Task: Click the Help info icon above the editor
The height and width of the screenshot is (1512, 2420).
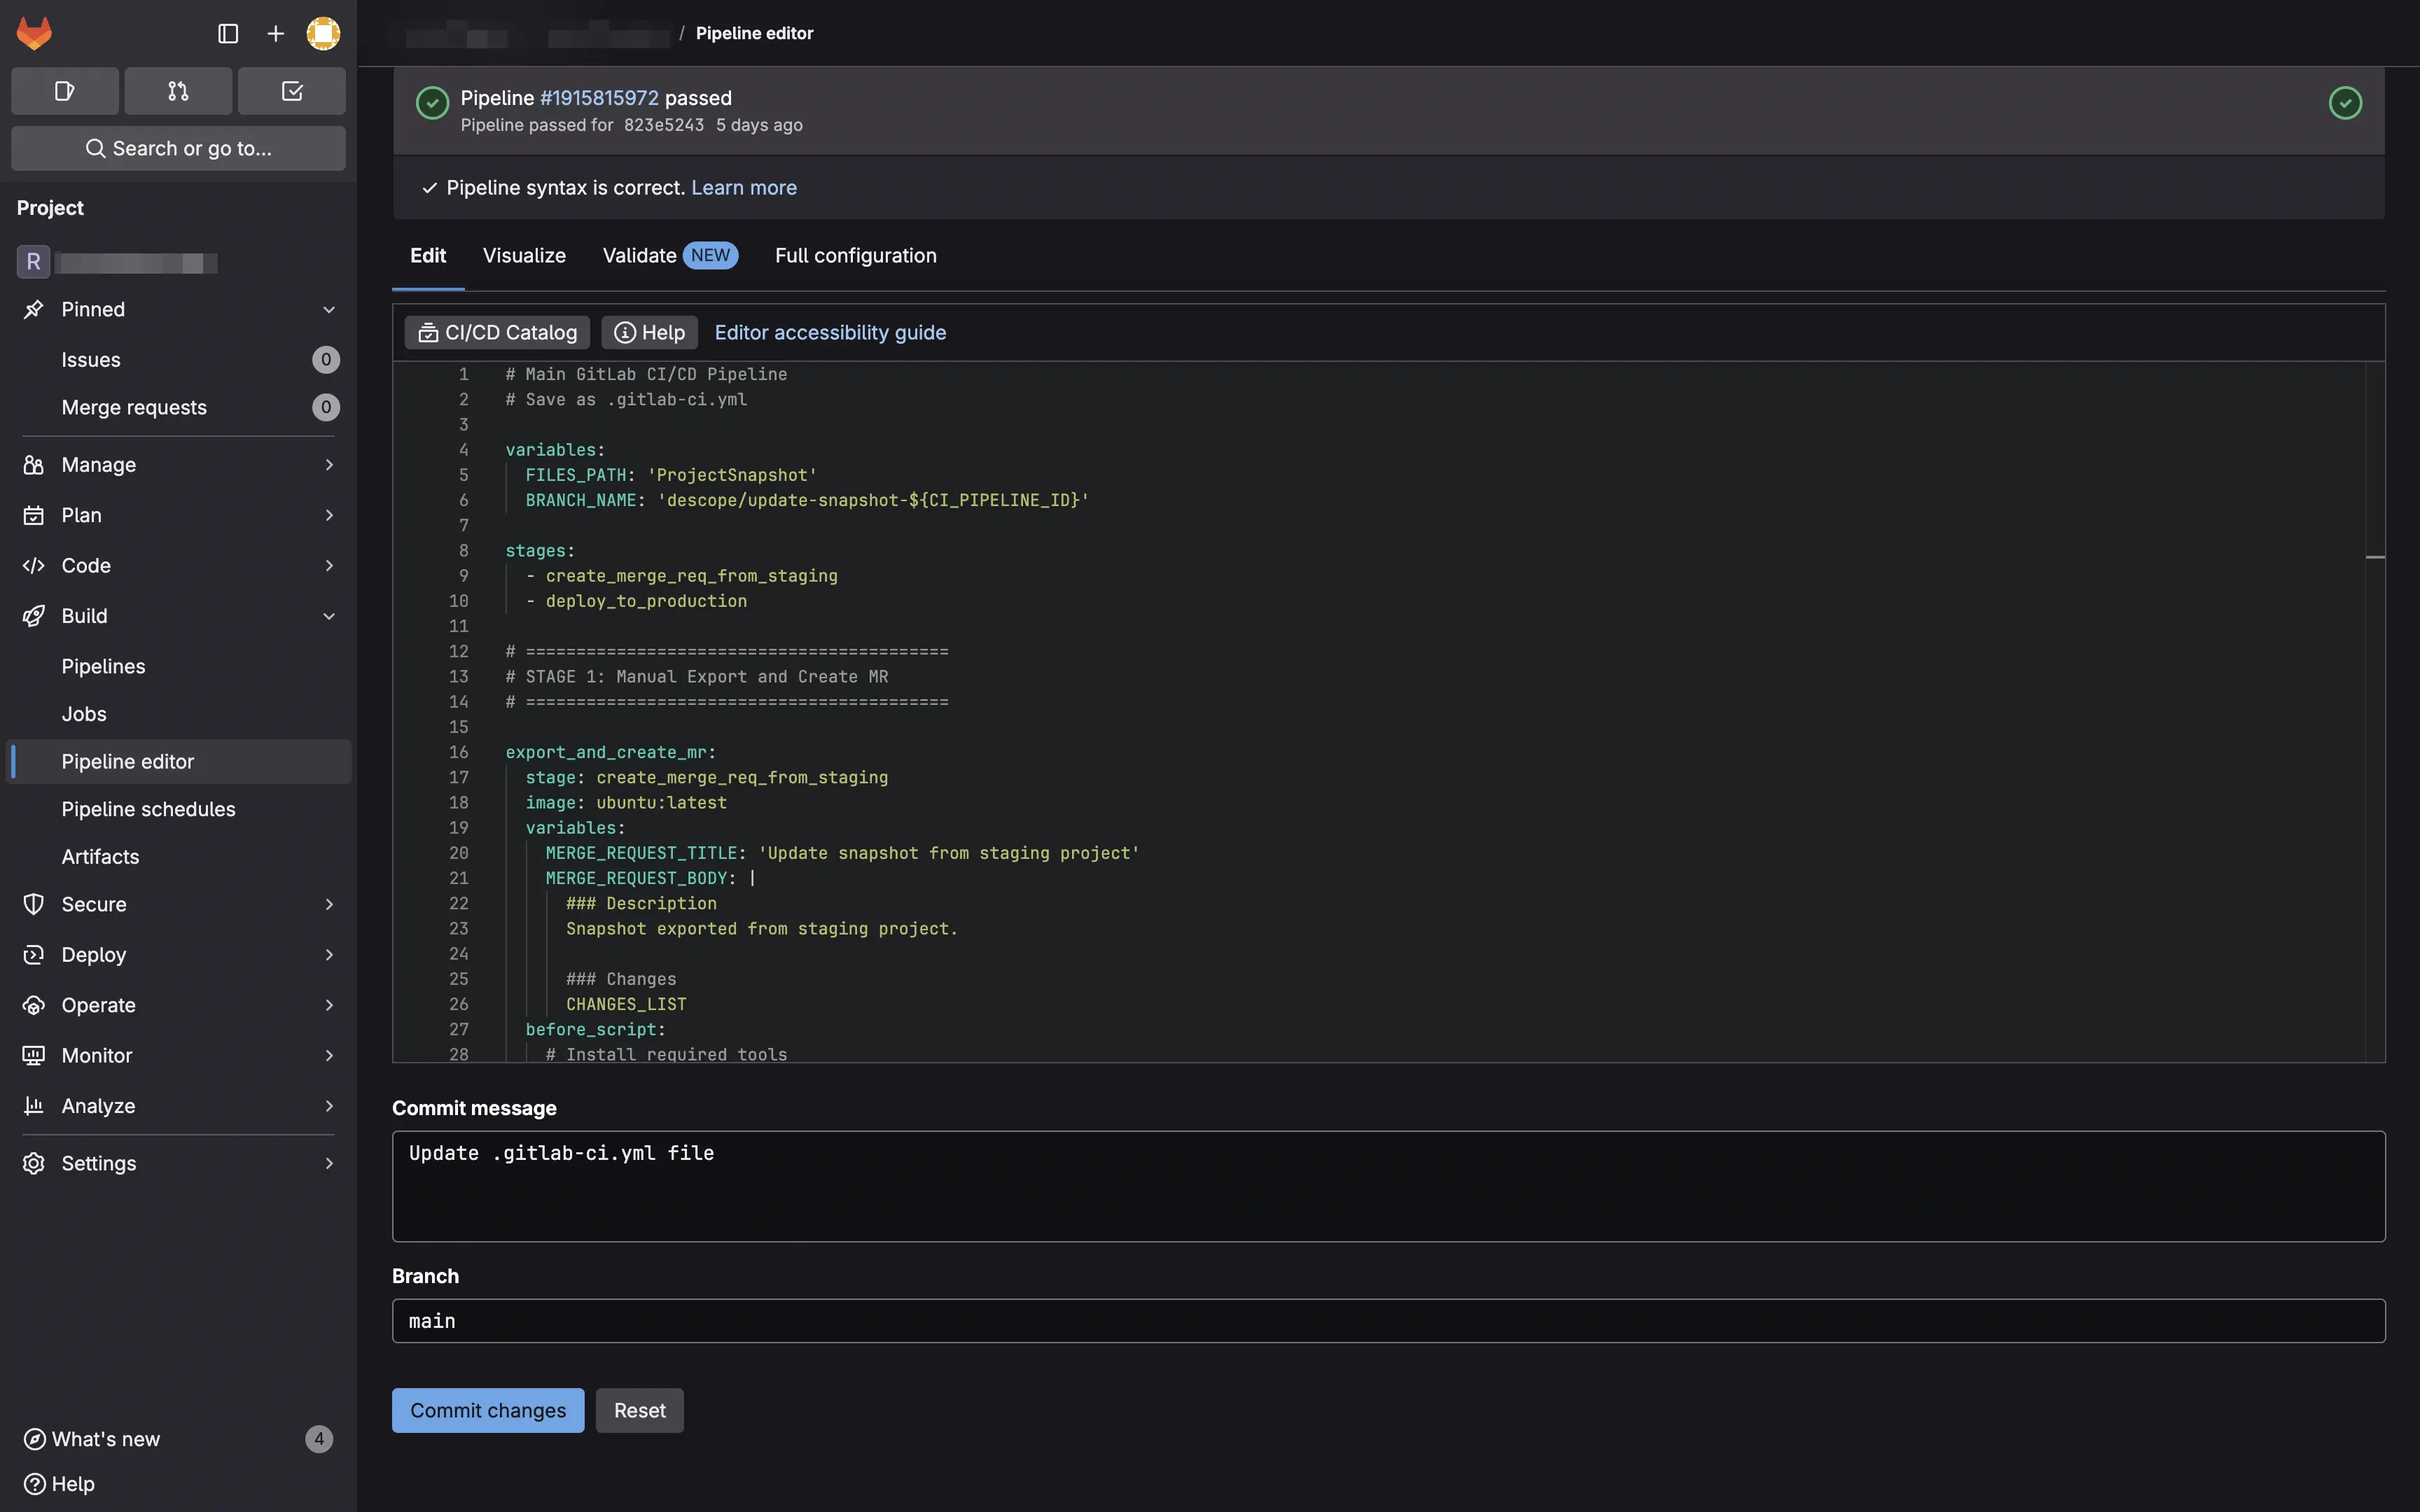Action: point(623,332)
